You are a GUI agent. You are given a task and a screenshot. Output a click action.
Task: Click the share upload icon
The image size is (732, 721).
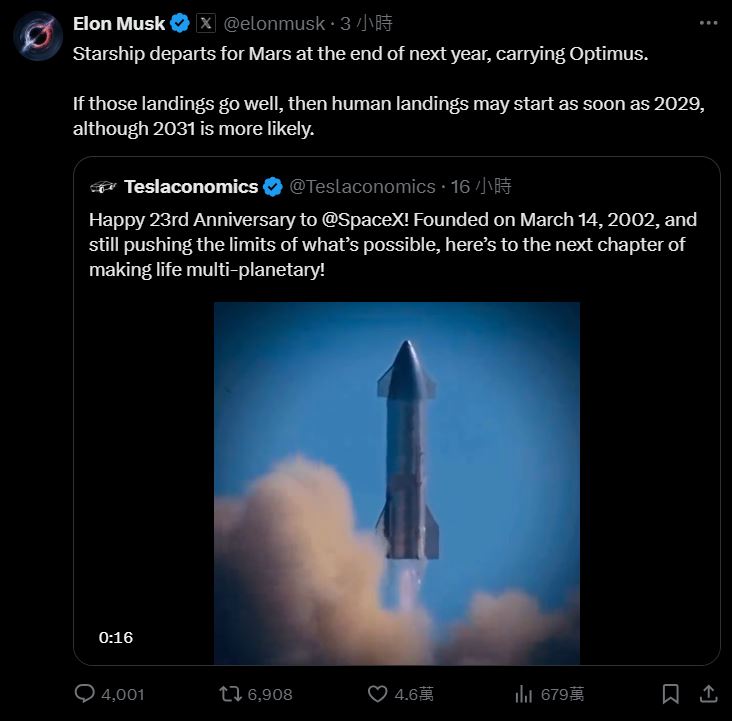pyautogui.click(x=707, y=693)
